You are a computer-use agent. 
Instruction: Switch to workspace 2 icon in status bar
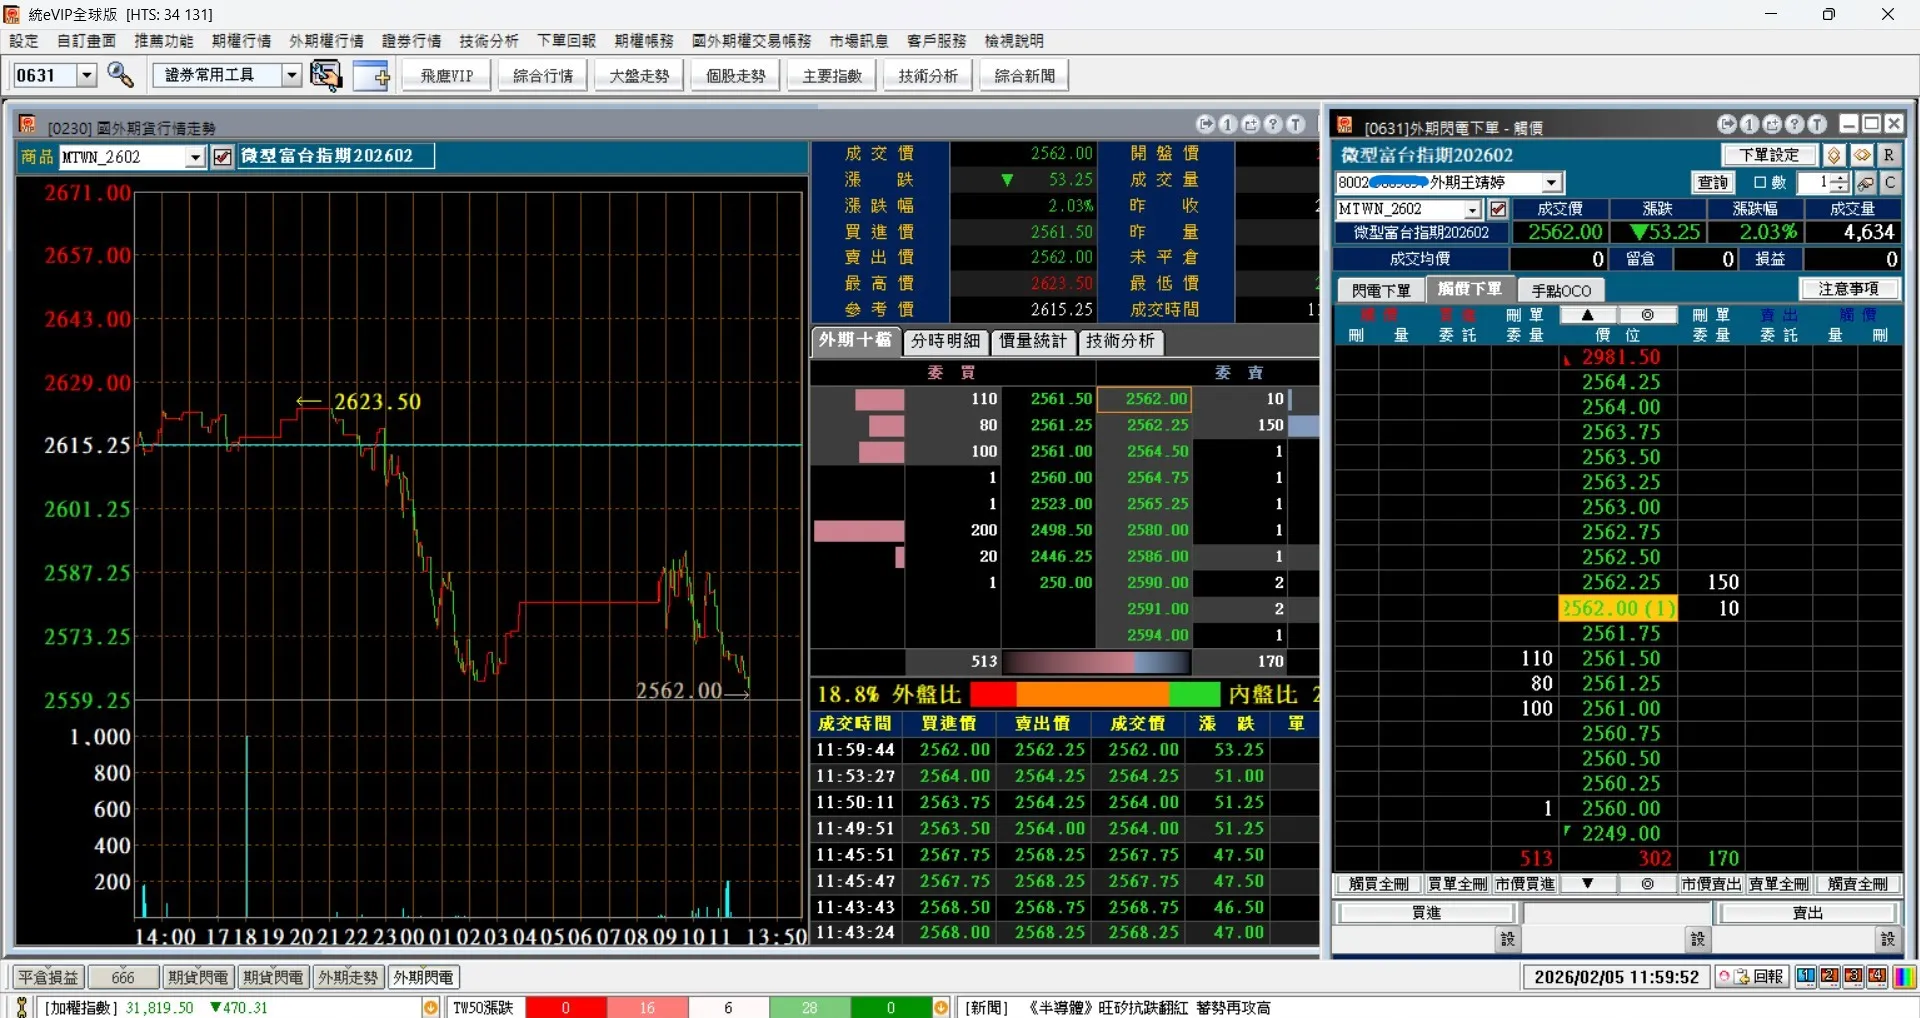coord(1829,977)
